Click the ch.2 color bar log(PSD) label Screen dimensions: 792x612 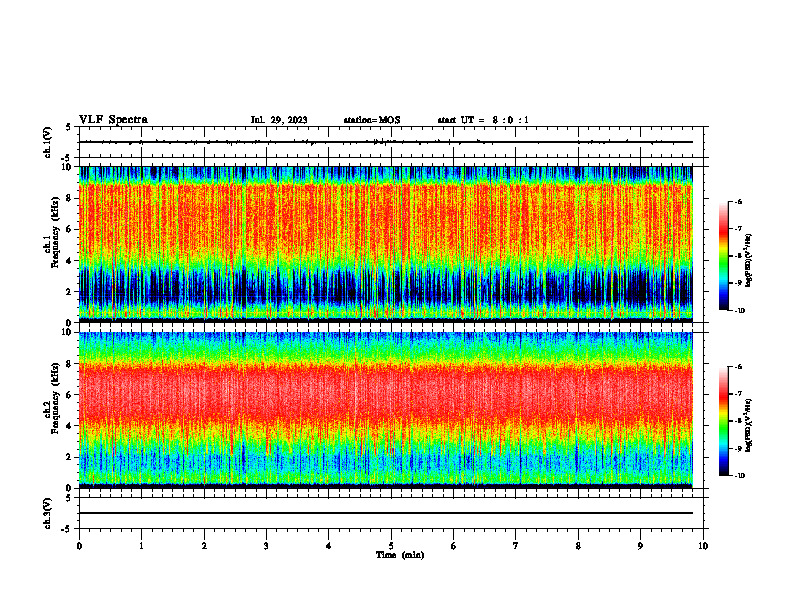coord(749,426)
